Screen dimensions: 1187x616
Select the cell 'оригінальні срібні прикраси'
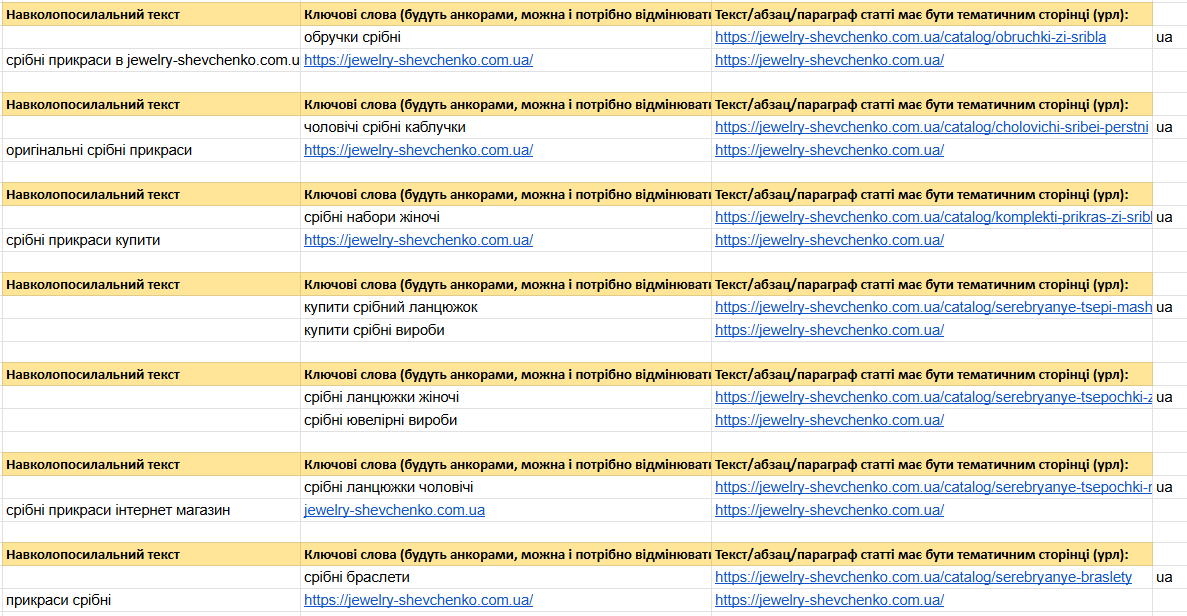[x=151, y=150]
